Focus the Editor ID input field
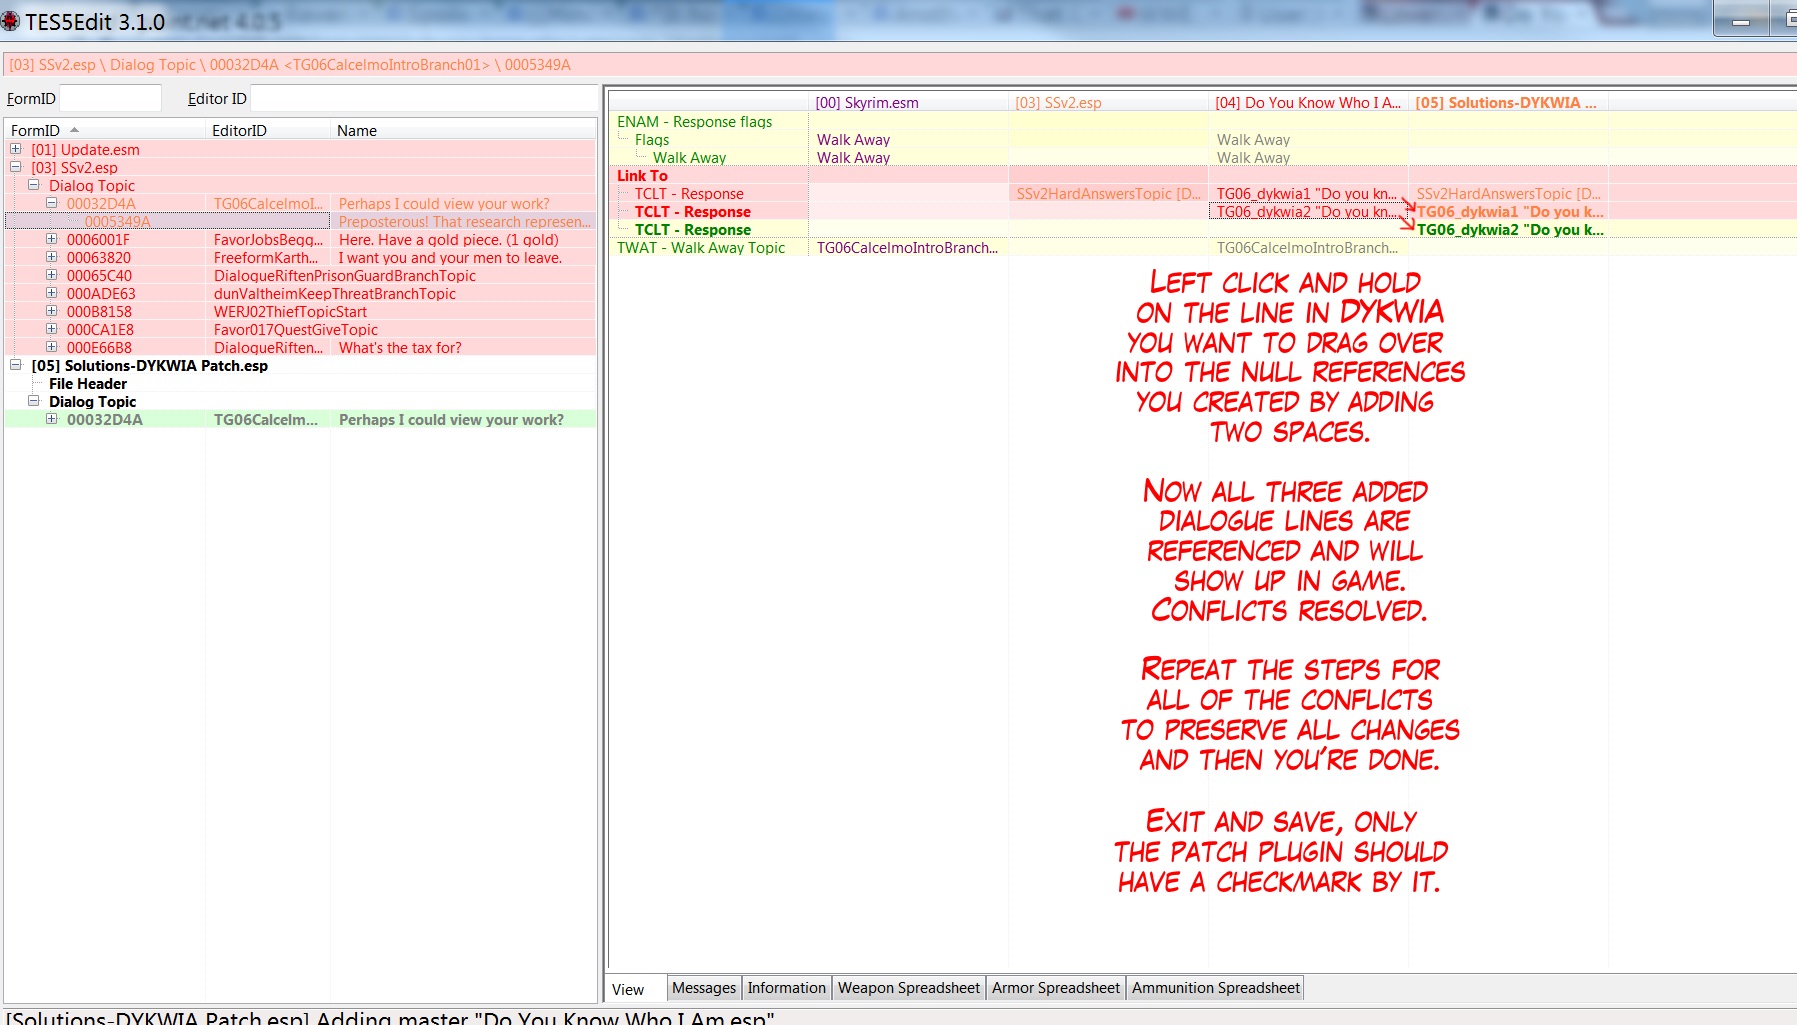1797x1025 pixels. pyautogui.click(x=420, y=98)
